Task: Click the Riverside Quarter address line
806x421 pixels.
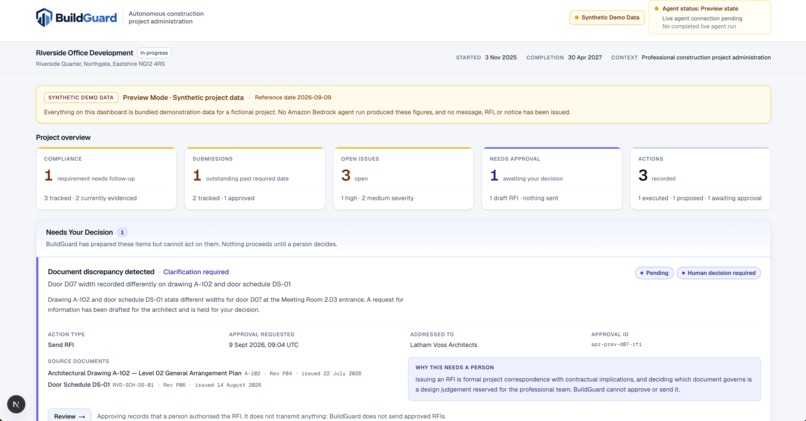Action: (x=100, y=64)
